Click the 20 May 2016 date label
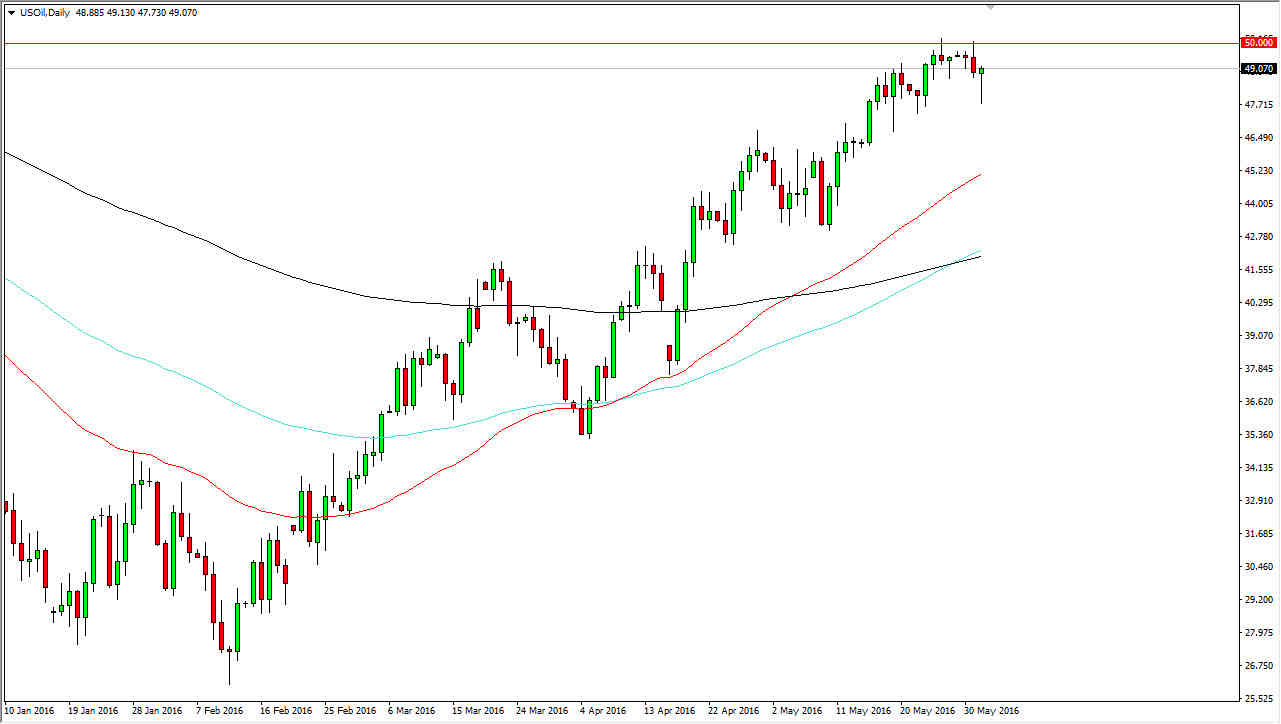The height and width of the screenshot is (724, 1281). click(925, 711)
